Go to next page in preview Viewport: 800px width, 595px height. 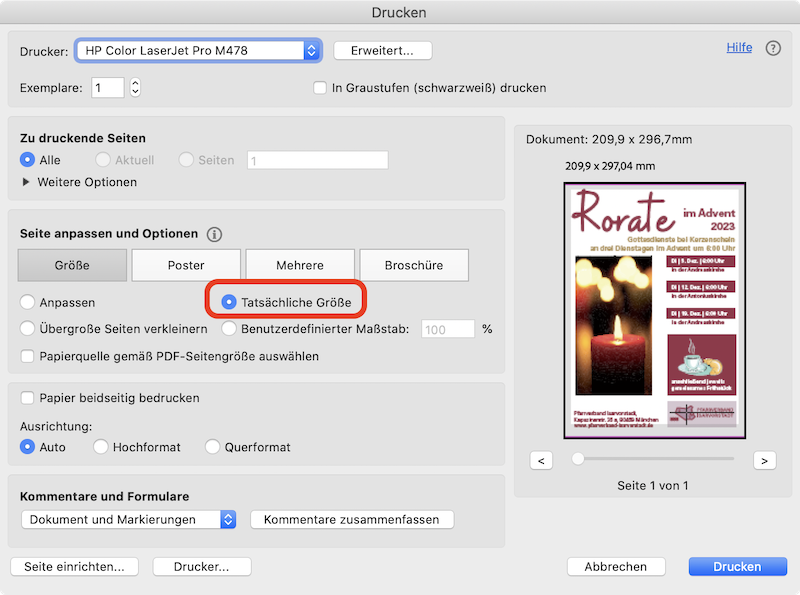click(x=764, y=460)
